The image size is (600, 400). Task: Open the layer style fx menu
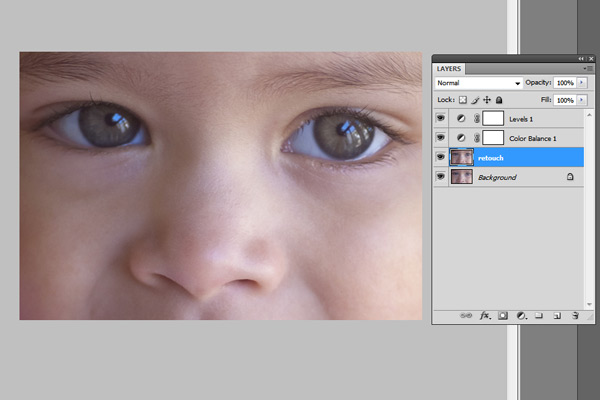(x=485, y=316)
